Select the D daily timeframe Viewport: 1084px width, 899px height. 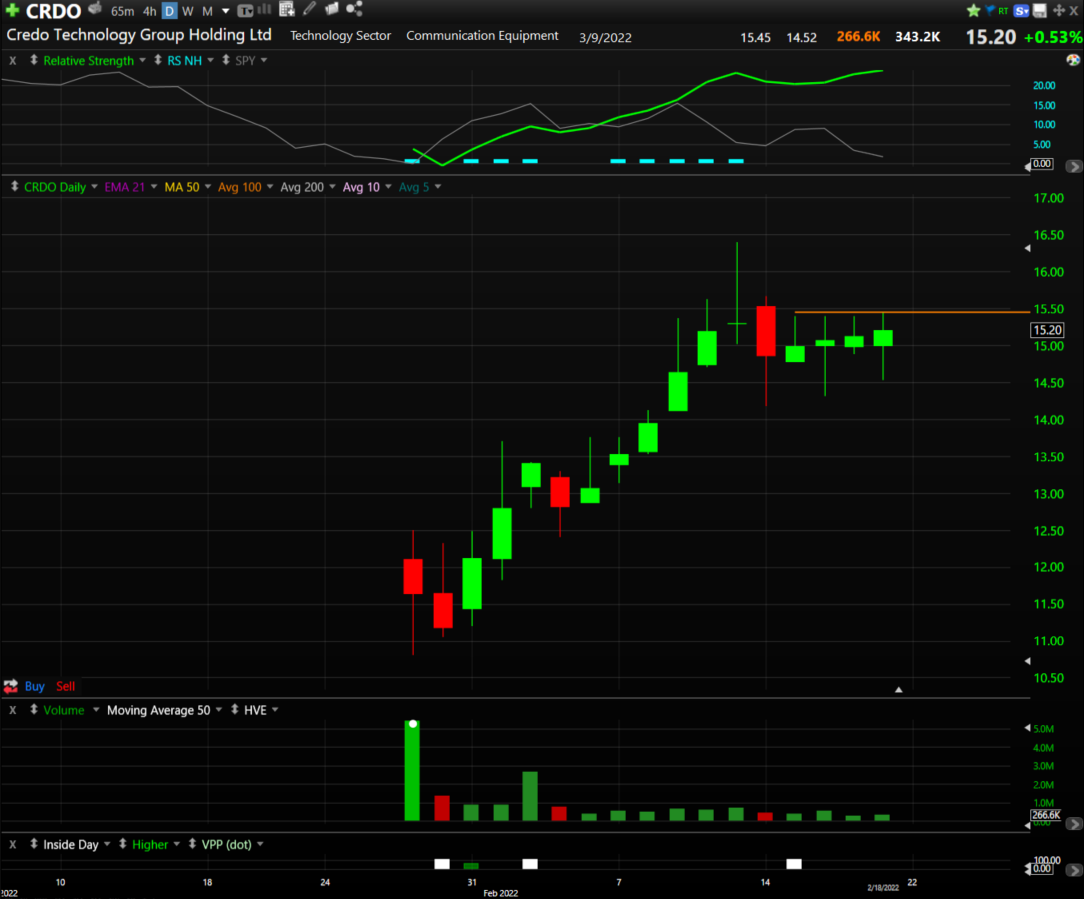169,11
